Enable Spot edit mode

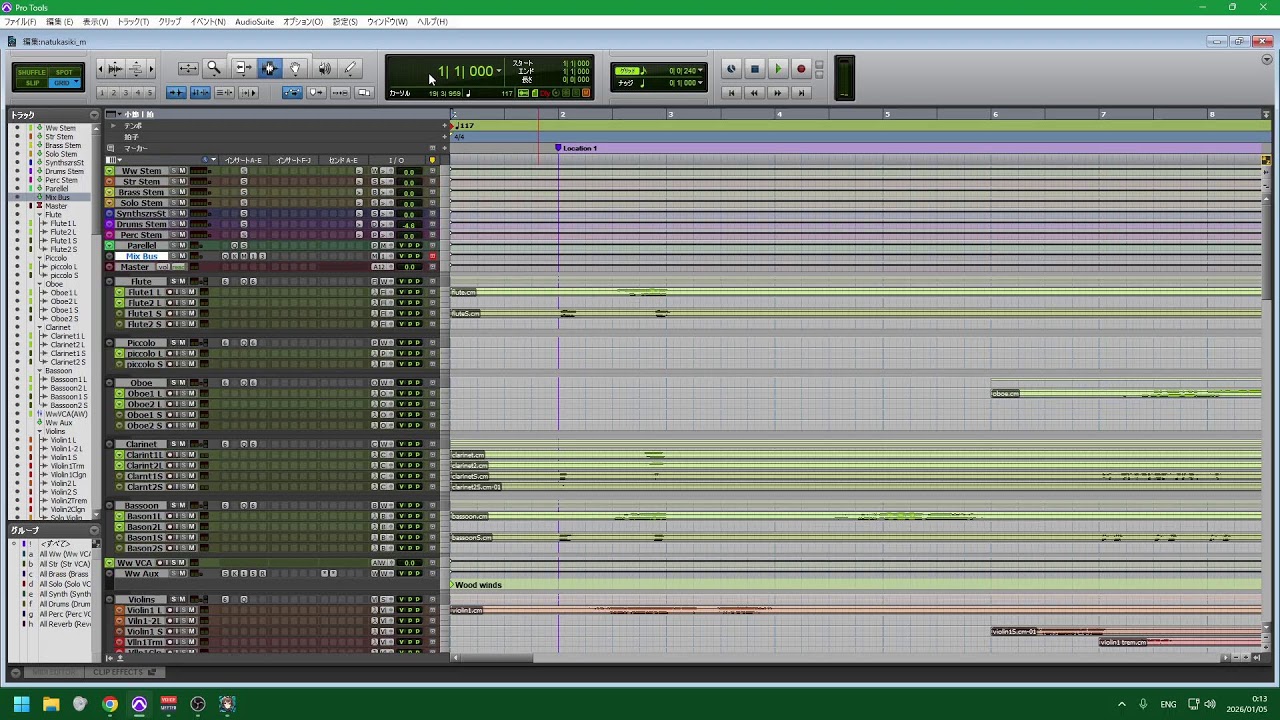coord(64,72)
